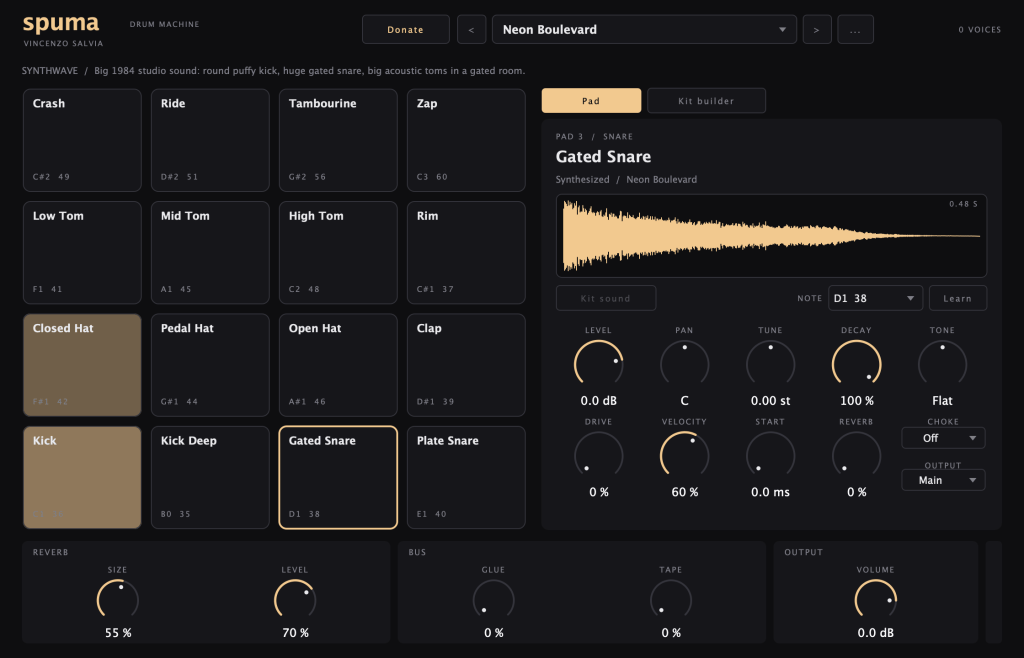The image size is (1024, 658).
Task: Select the Plate Snare pad
Action: point(466,477)
